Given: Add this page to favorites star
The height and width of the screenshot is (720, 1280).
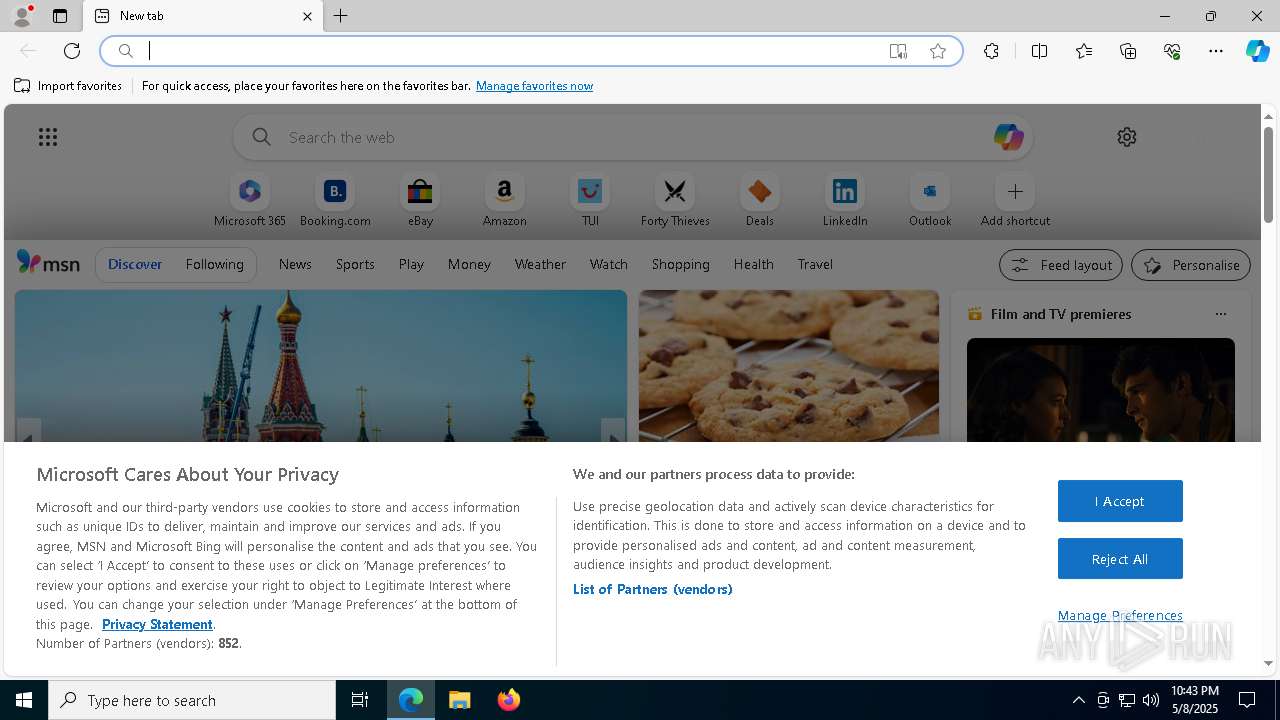Looking at the screenshot, I should 938,51.
